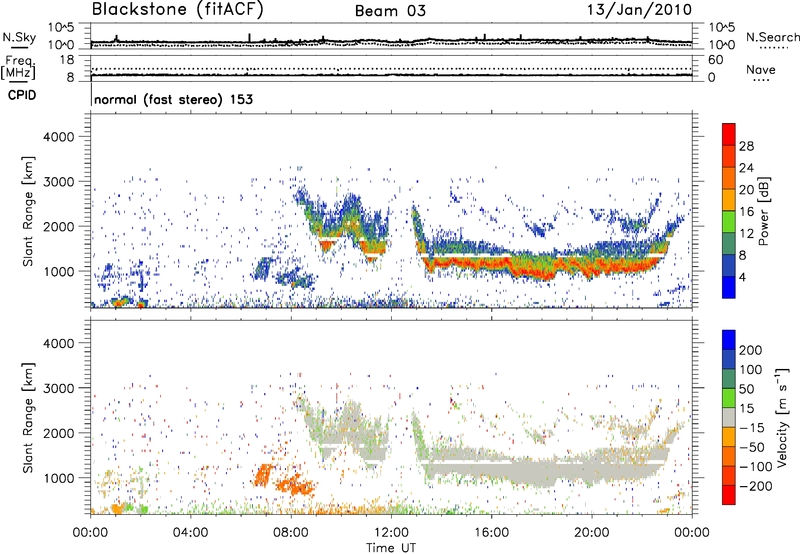
Task: Click the 50 label on Velocity color bar
Action: click(746, 389)
